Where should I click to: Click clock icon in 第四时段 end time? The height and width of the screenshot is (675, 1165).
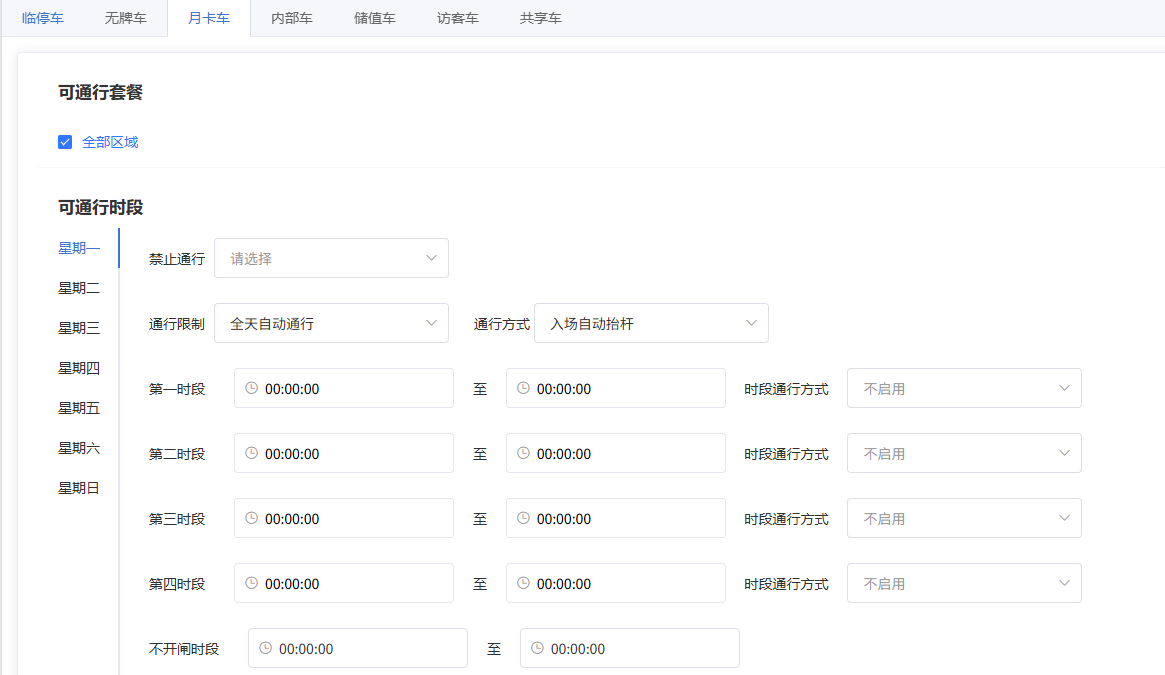524,583
